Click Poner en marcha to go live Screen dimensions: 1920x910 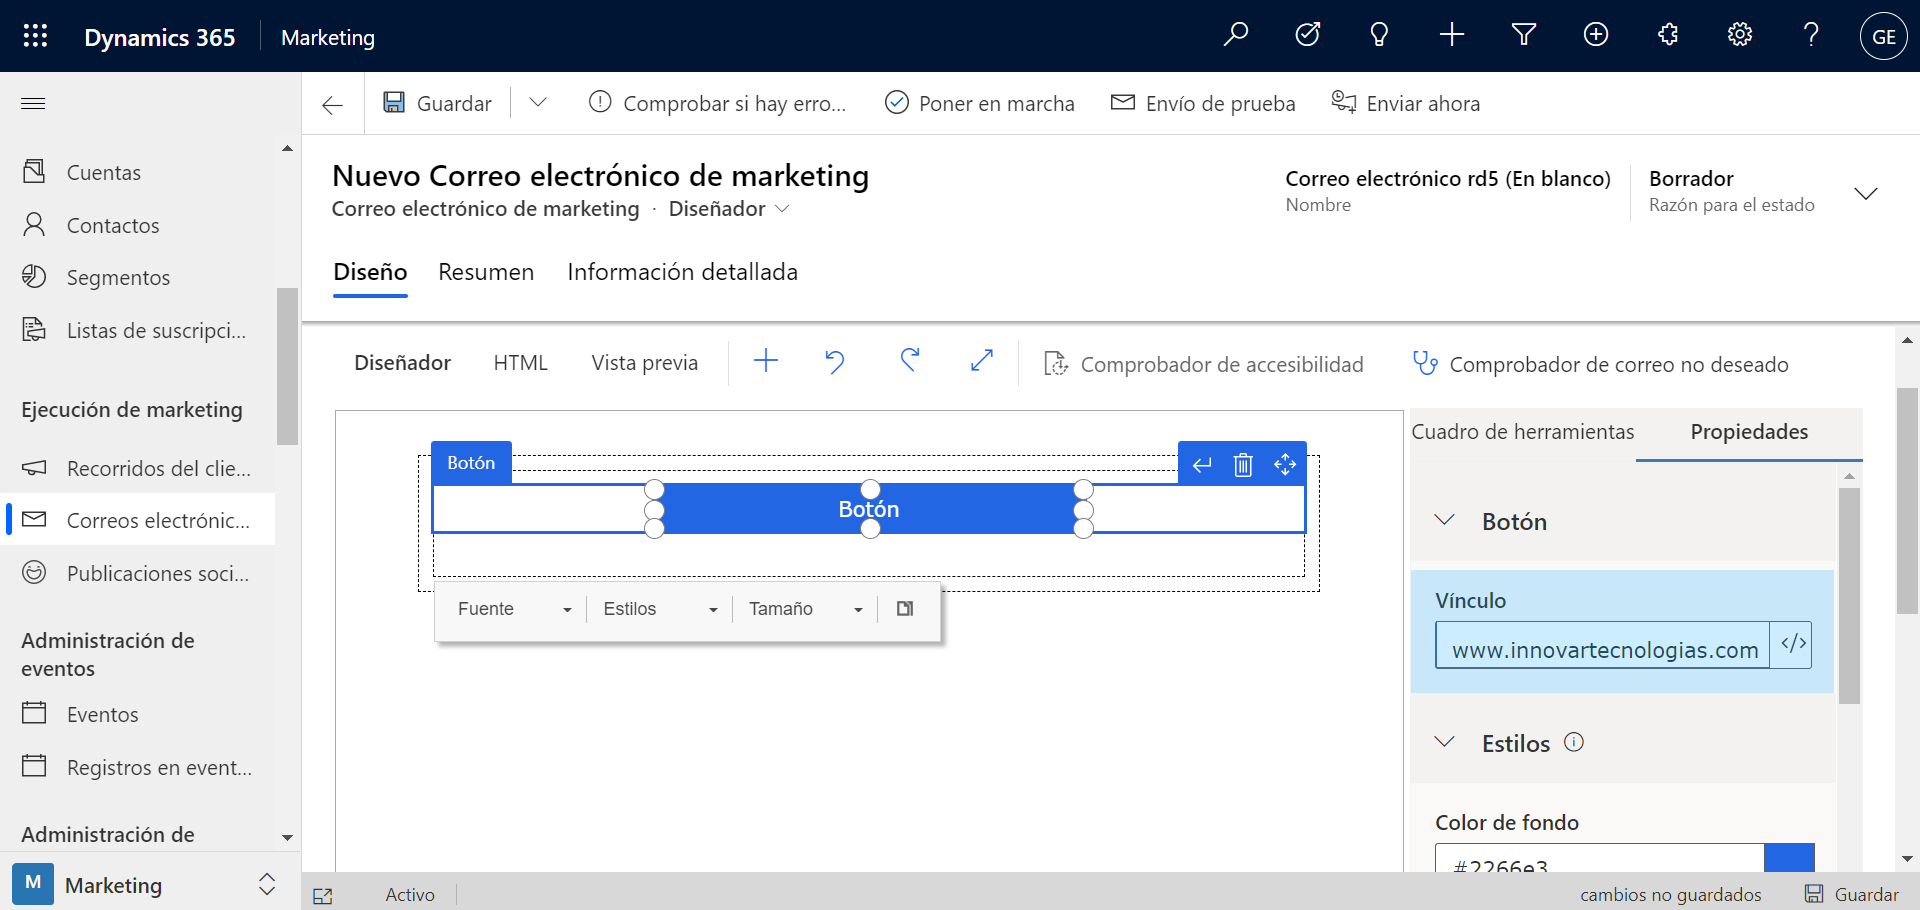(x=980, y=103)
